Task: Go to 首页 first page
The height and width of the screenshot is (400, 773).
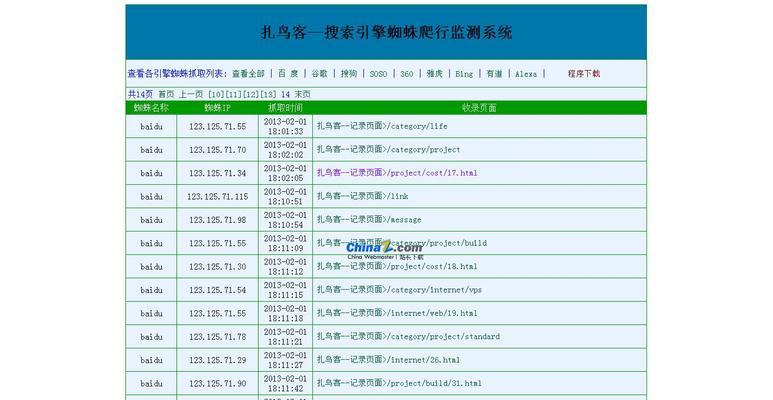Action: [166, 94]
